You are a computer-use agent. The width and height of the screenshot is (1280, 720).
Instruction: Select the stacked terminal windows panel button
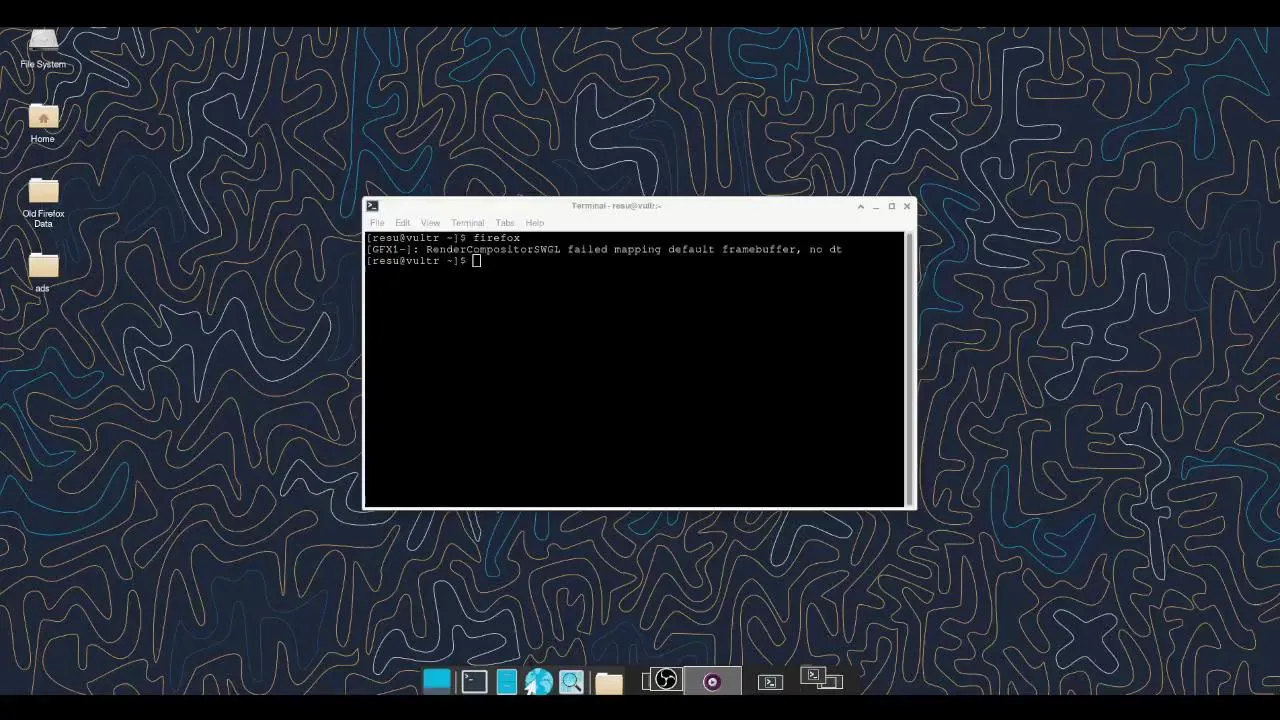click(822, 680)
